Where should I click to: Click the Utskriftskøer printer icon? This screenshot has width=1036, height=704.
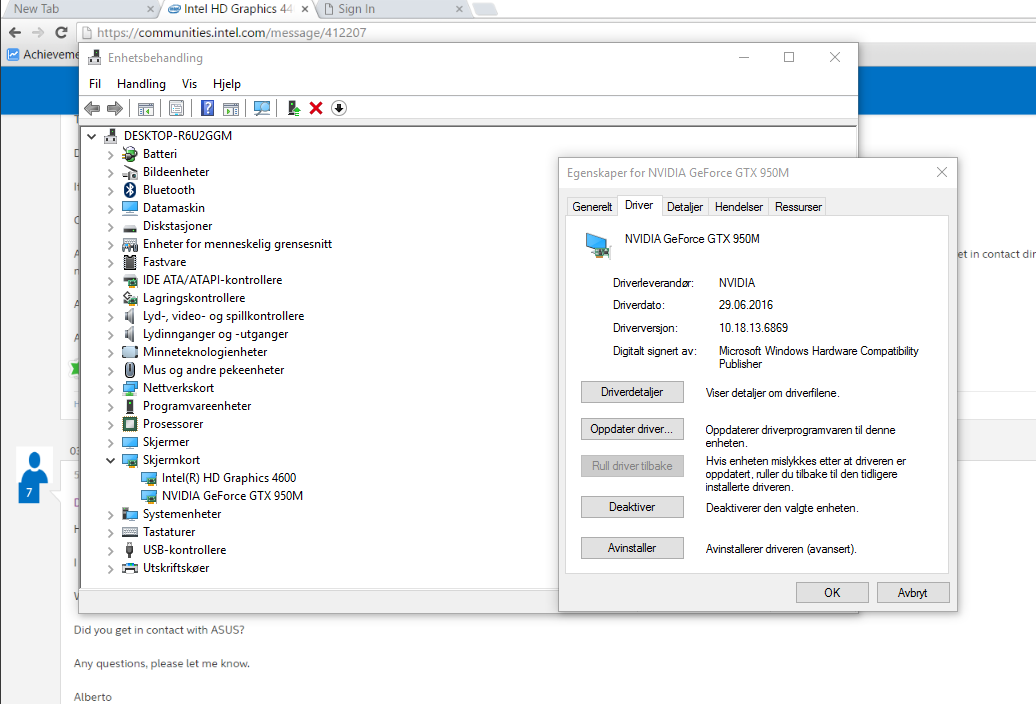coord(130,568)
